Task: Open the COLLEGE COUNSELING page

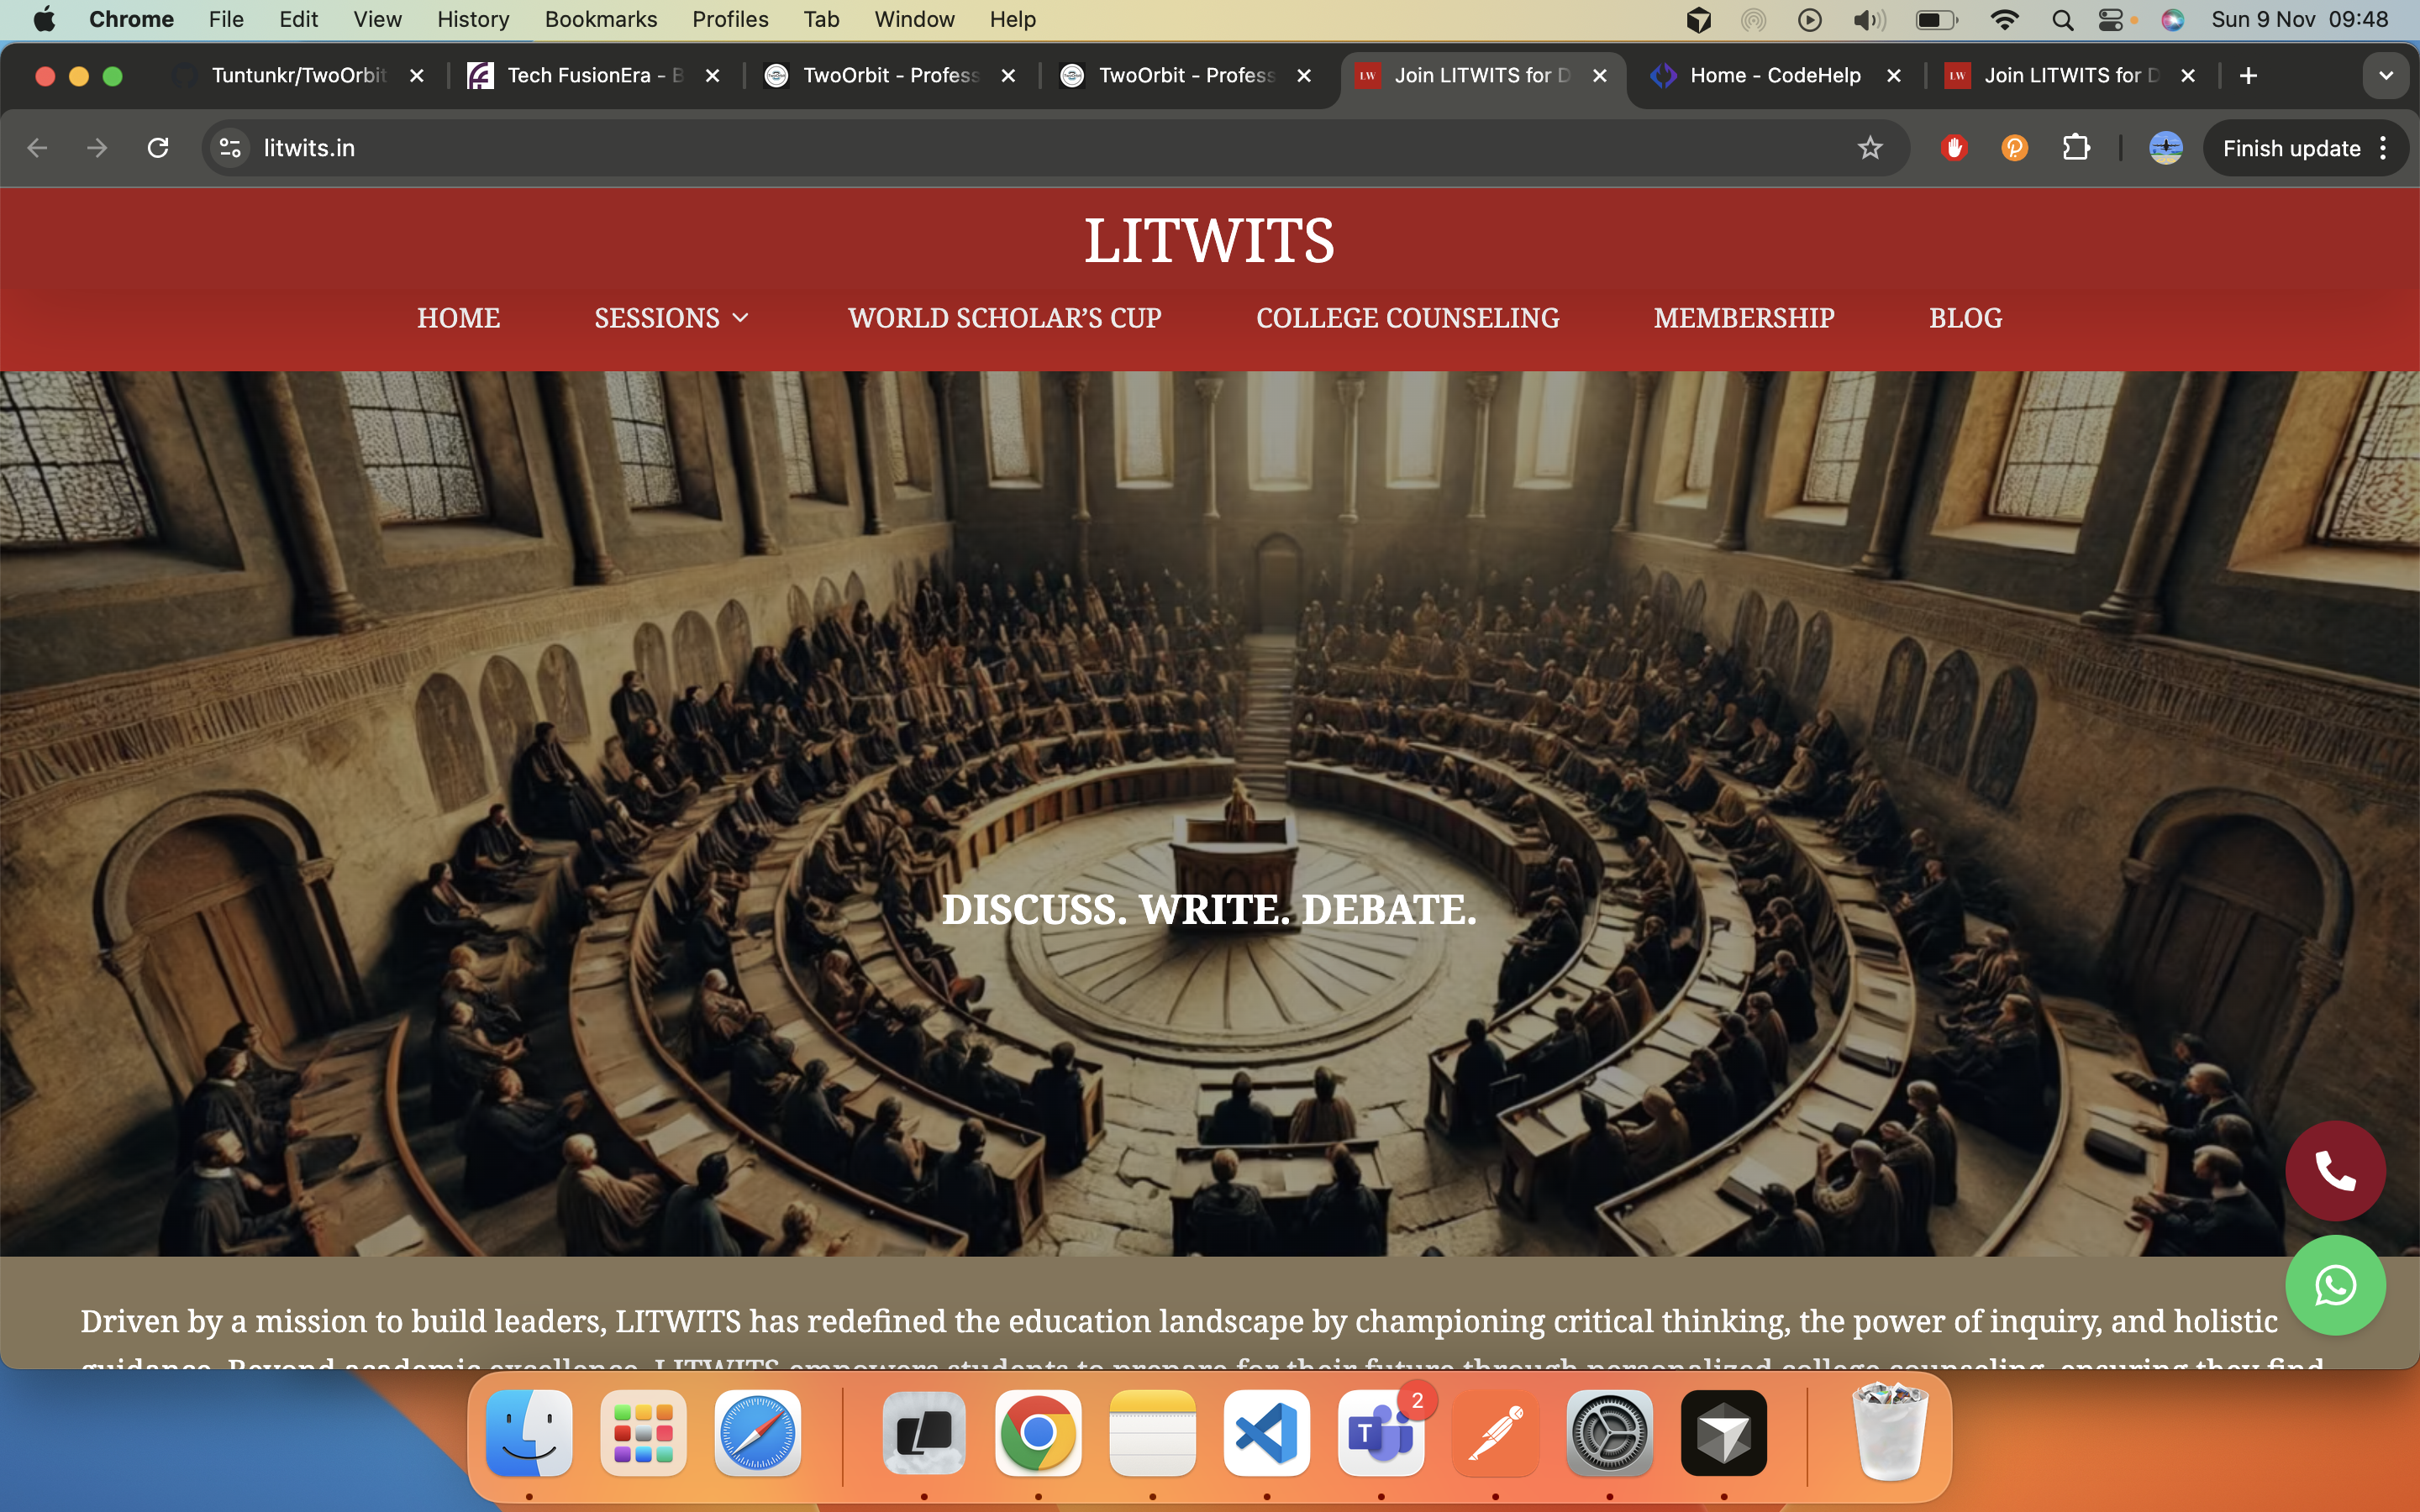Action: coord(1407,318)
